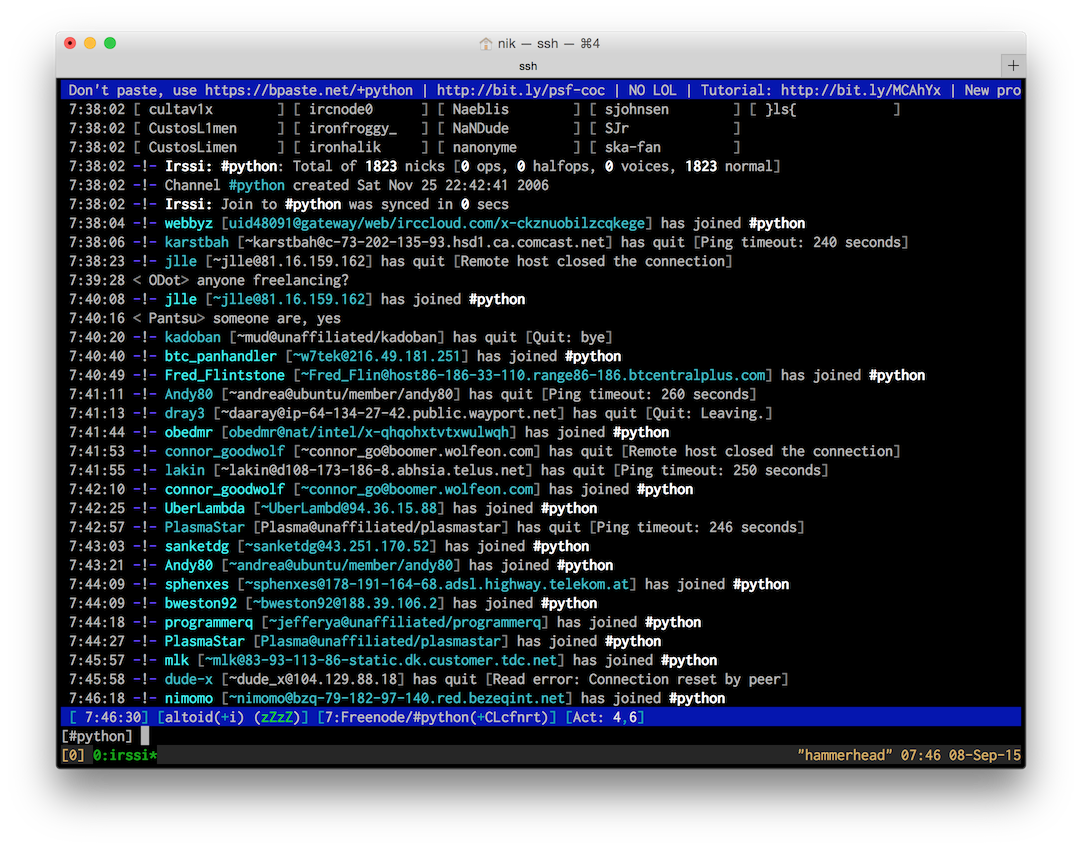Click nick 'lakin' quit line

[184, 470]
